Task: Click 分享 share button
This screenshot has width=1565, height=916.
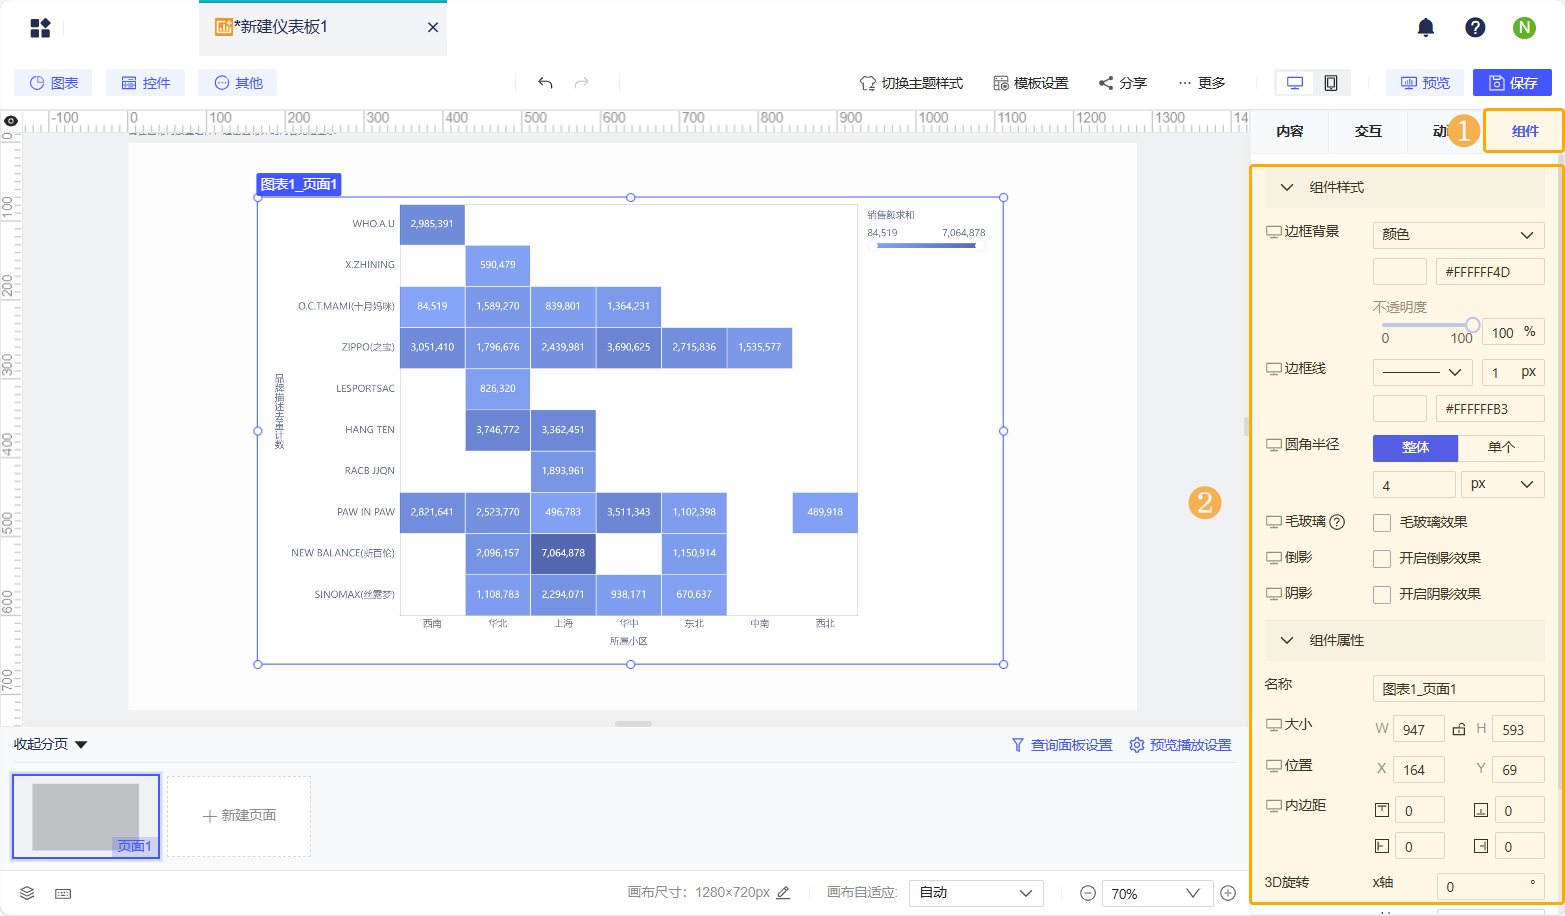Action: (x=1122, y=83)
